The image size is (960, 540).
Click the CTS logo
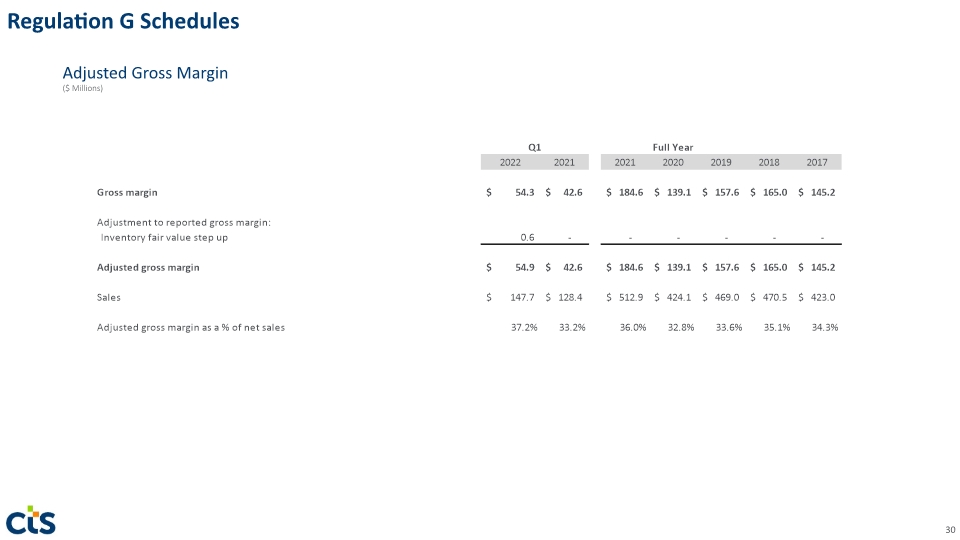click(x=31, y=520)
